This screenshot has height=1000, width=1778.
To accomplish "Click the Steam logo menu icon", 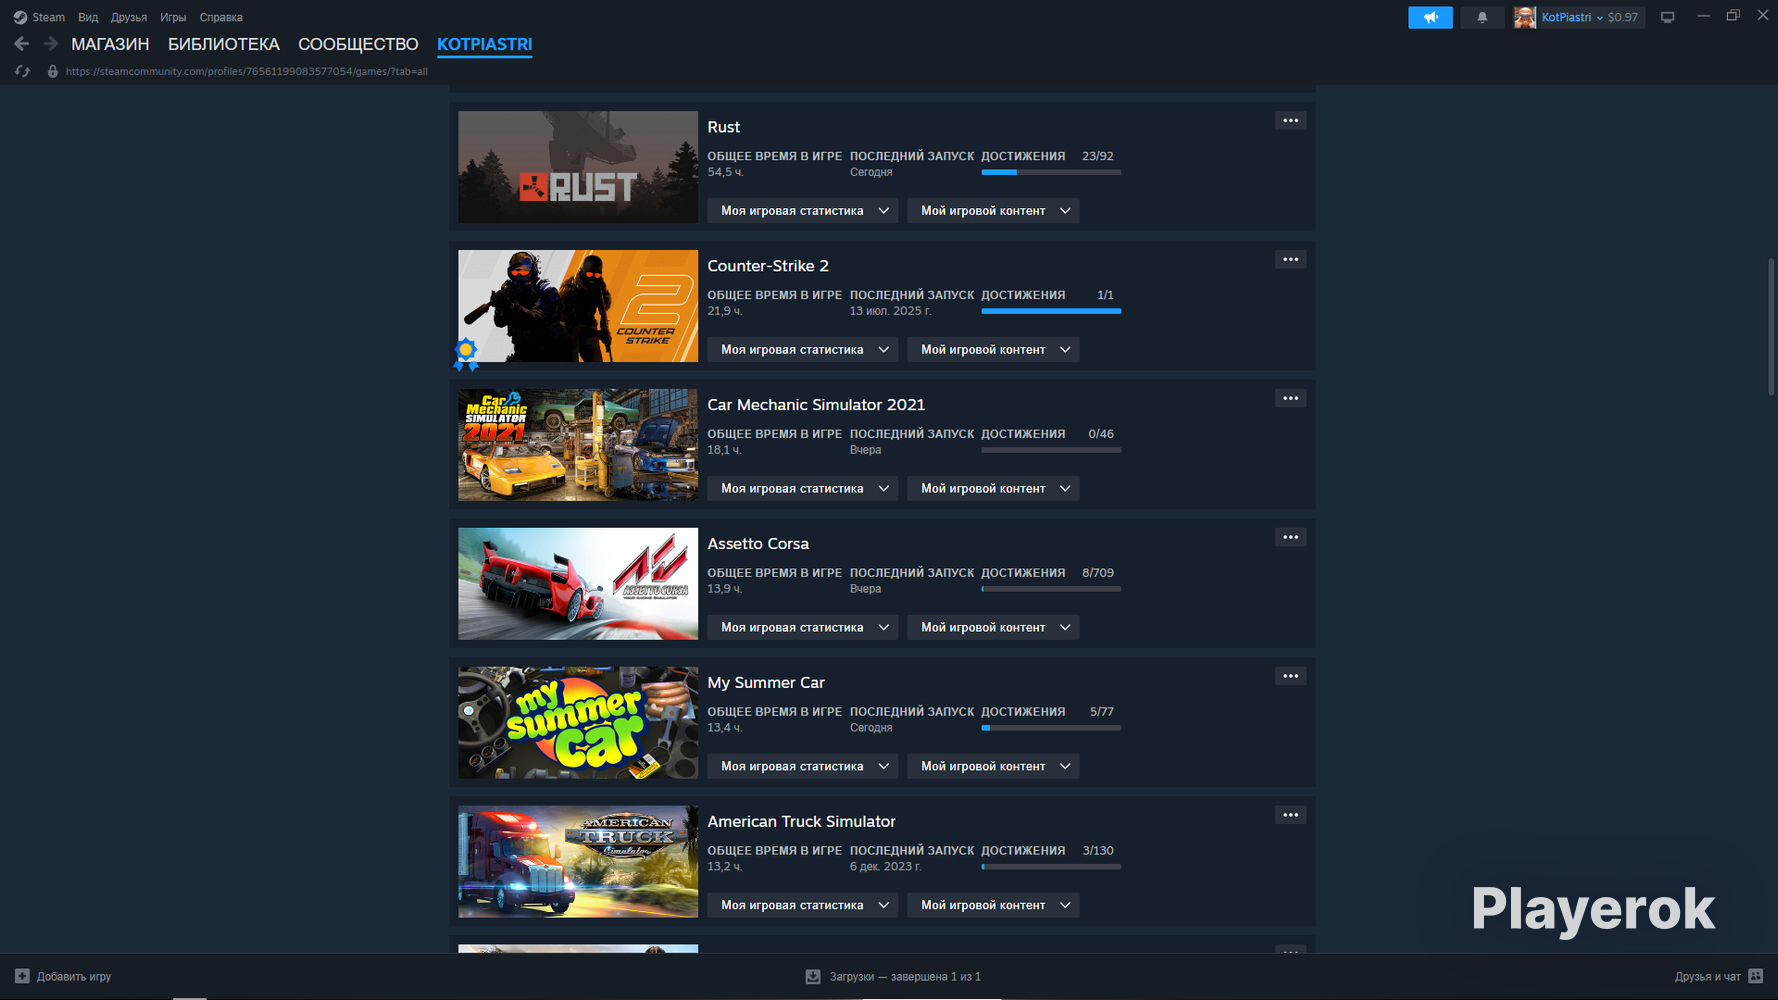I will coord(20,17).
